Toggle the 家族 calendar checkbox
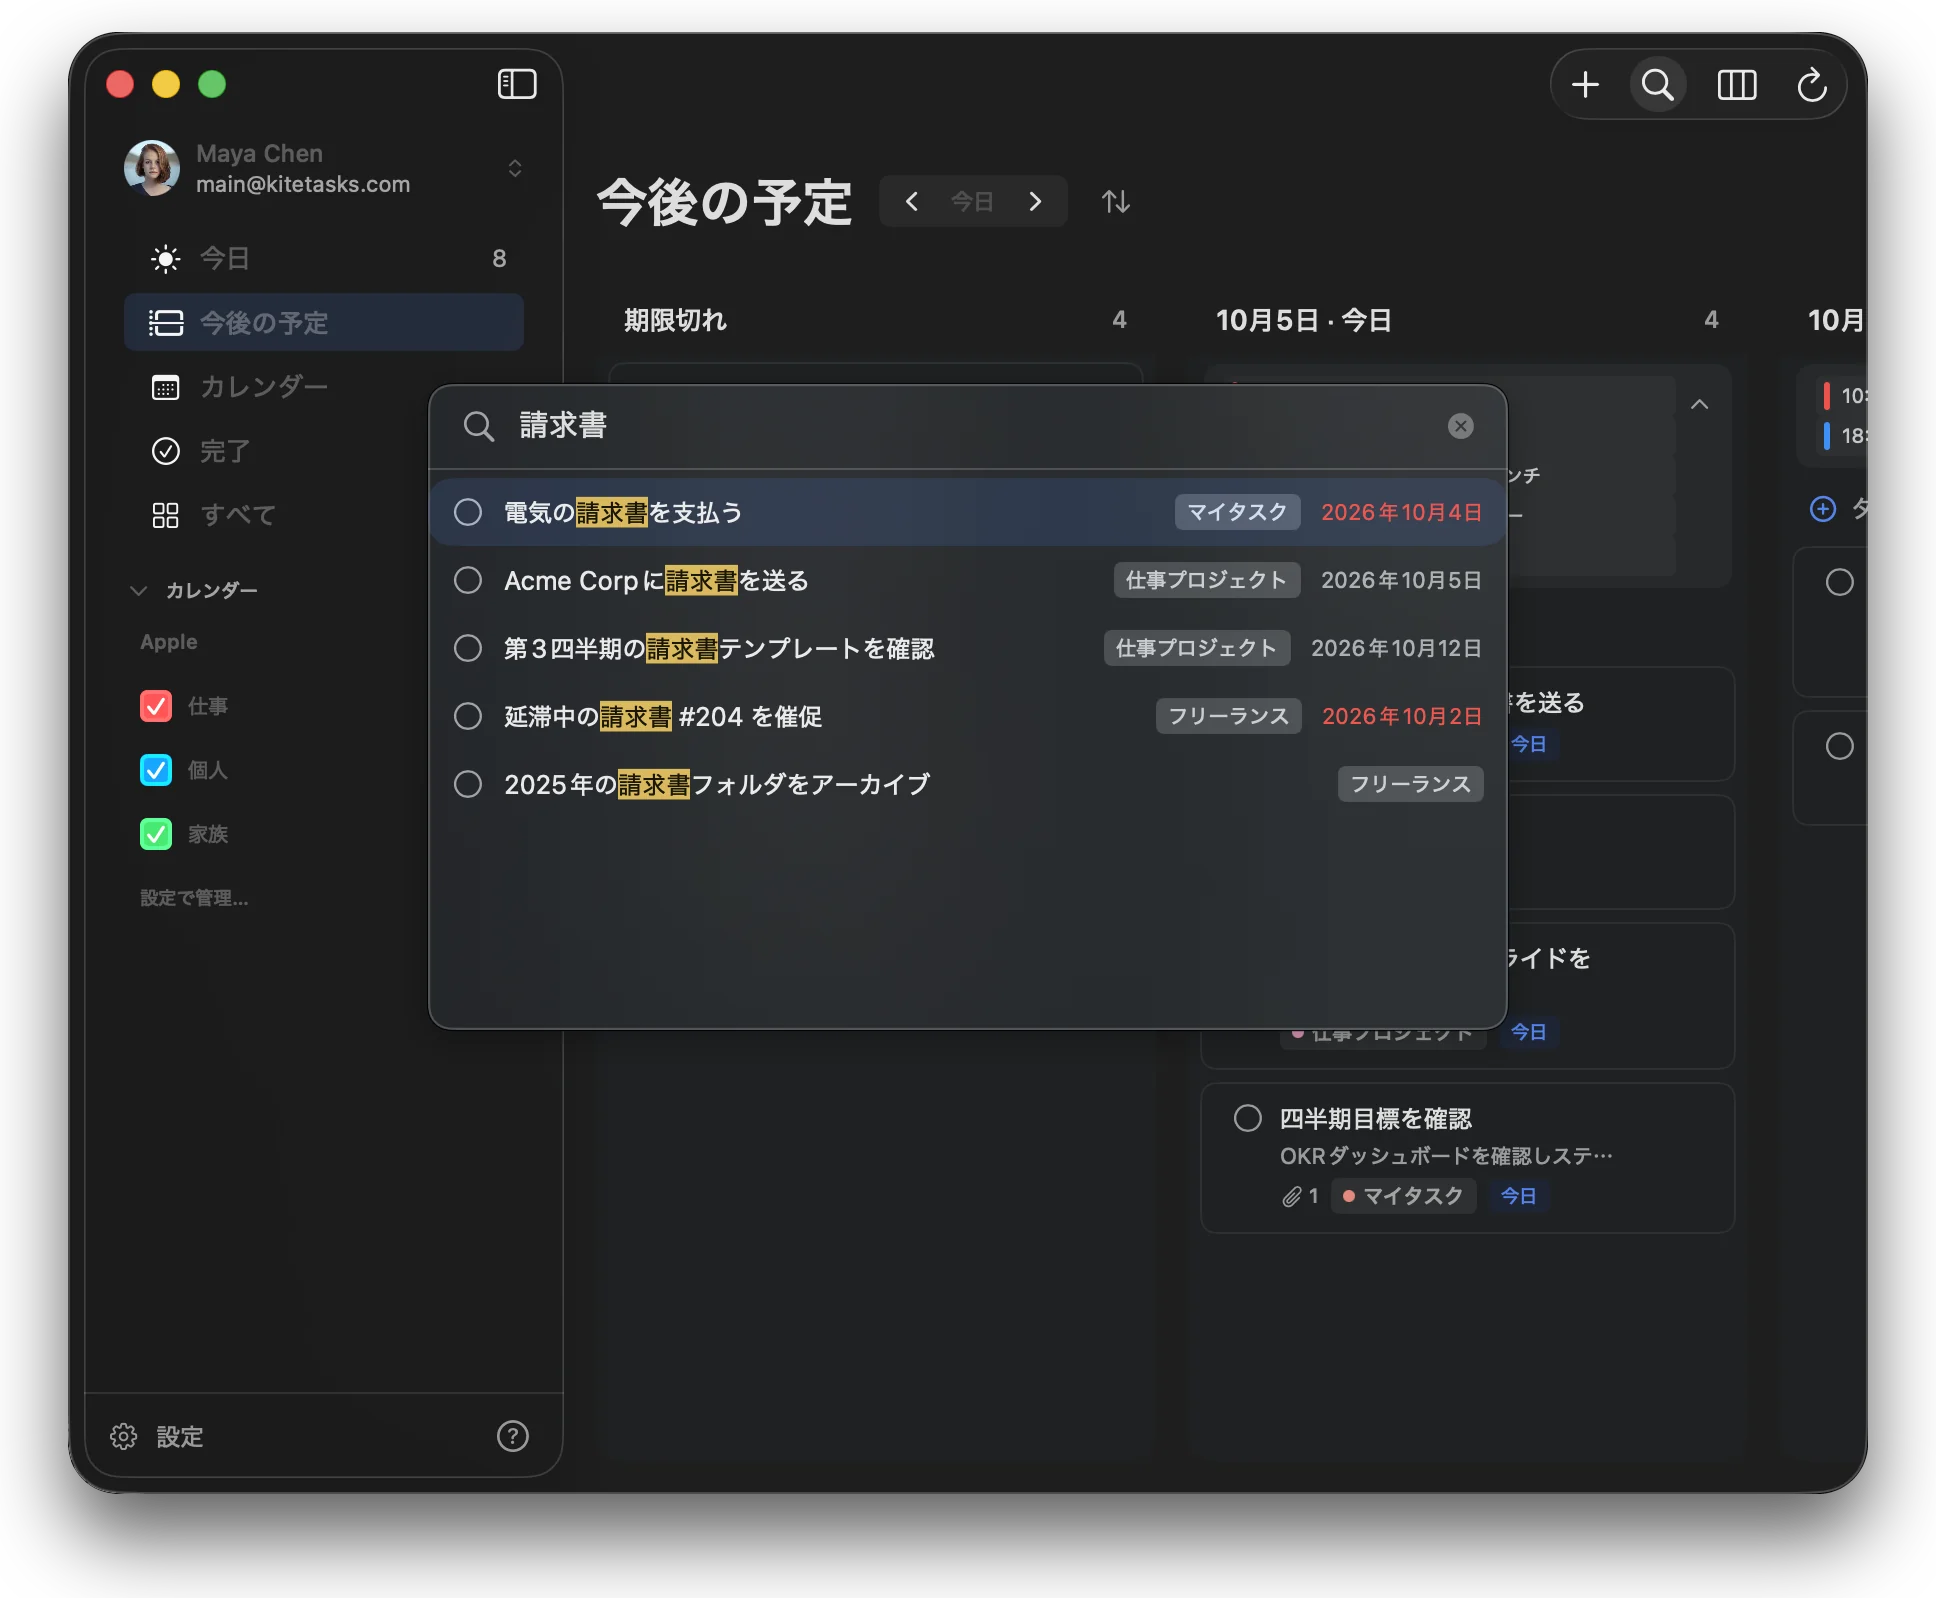Image resolution: width=1936 pixels, height=1598 pixels. pos(156,834)
